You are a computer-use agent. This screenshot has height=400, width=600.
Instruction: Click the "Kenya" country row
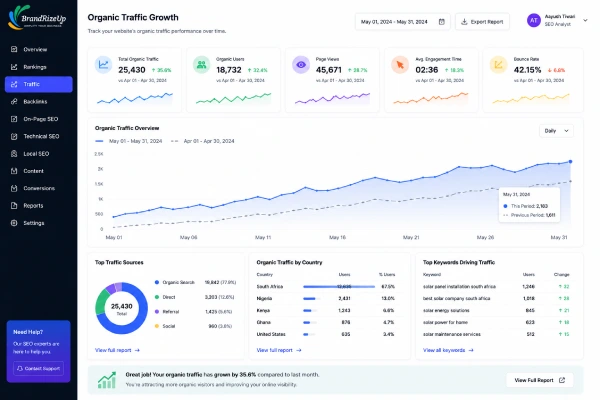coord(326,310)
